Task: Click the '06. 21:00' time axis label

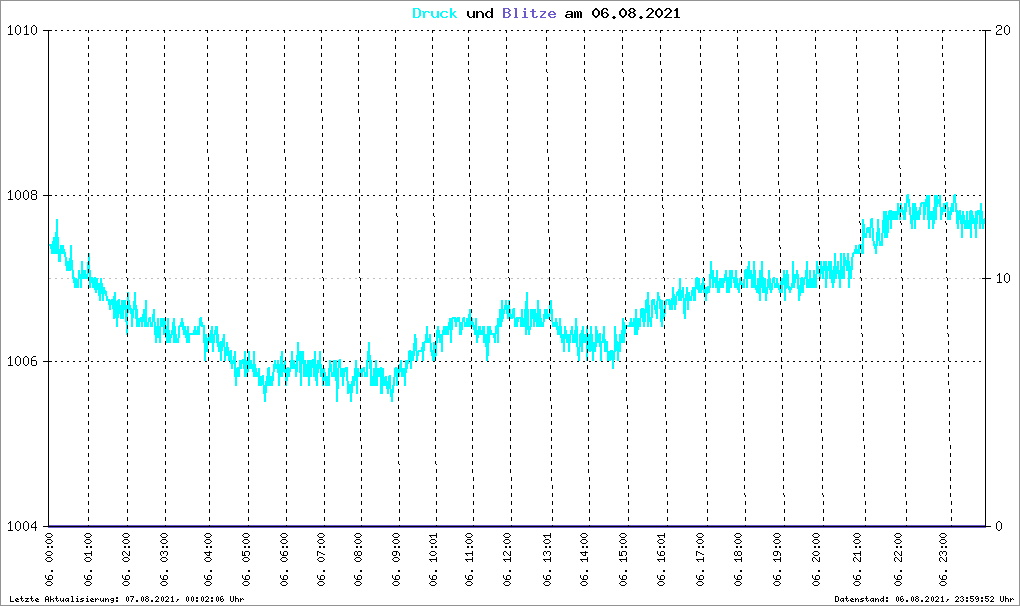Action: (857, 560)
